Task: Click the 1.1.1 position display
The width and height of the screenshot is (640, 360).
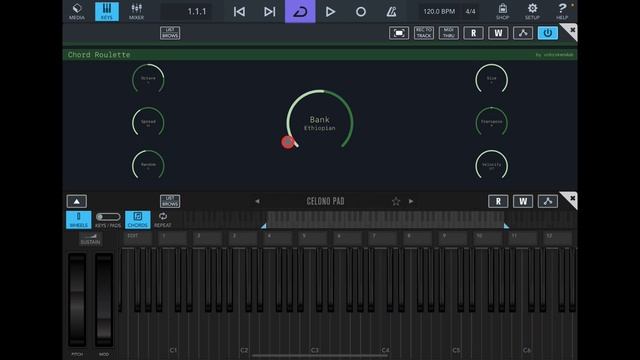Action: 188,11
